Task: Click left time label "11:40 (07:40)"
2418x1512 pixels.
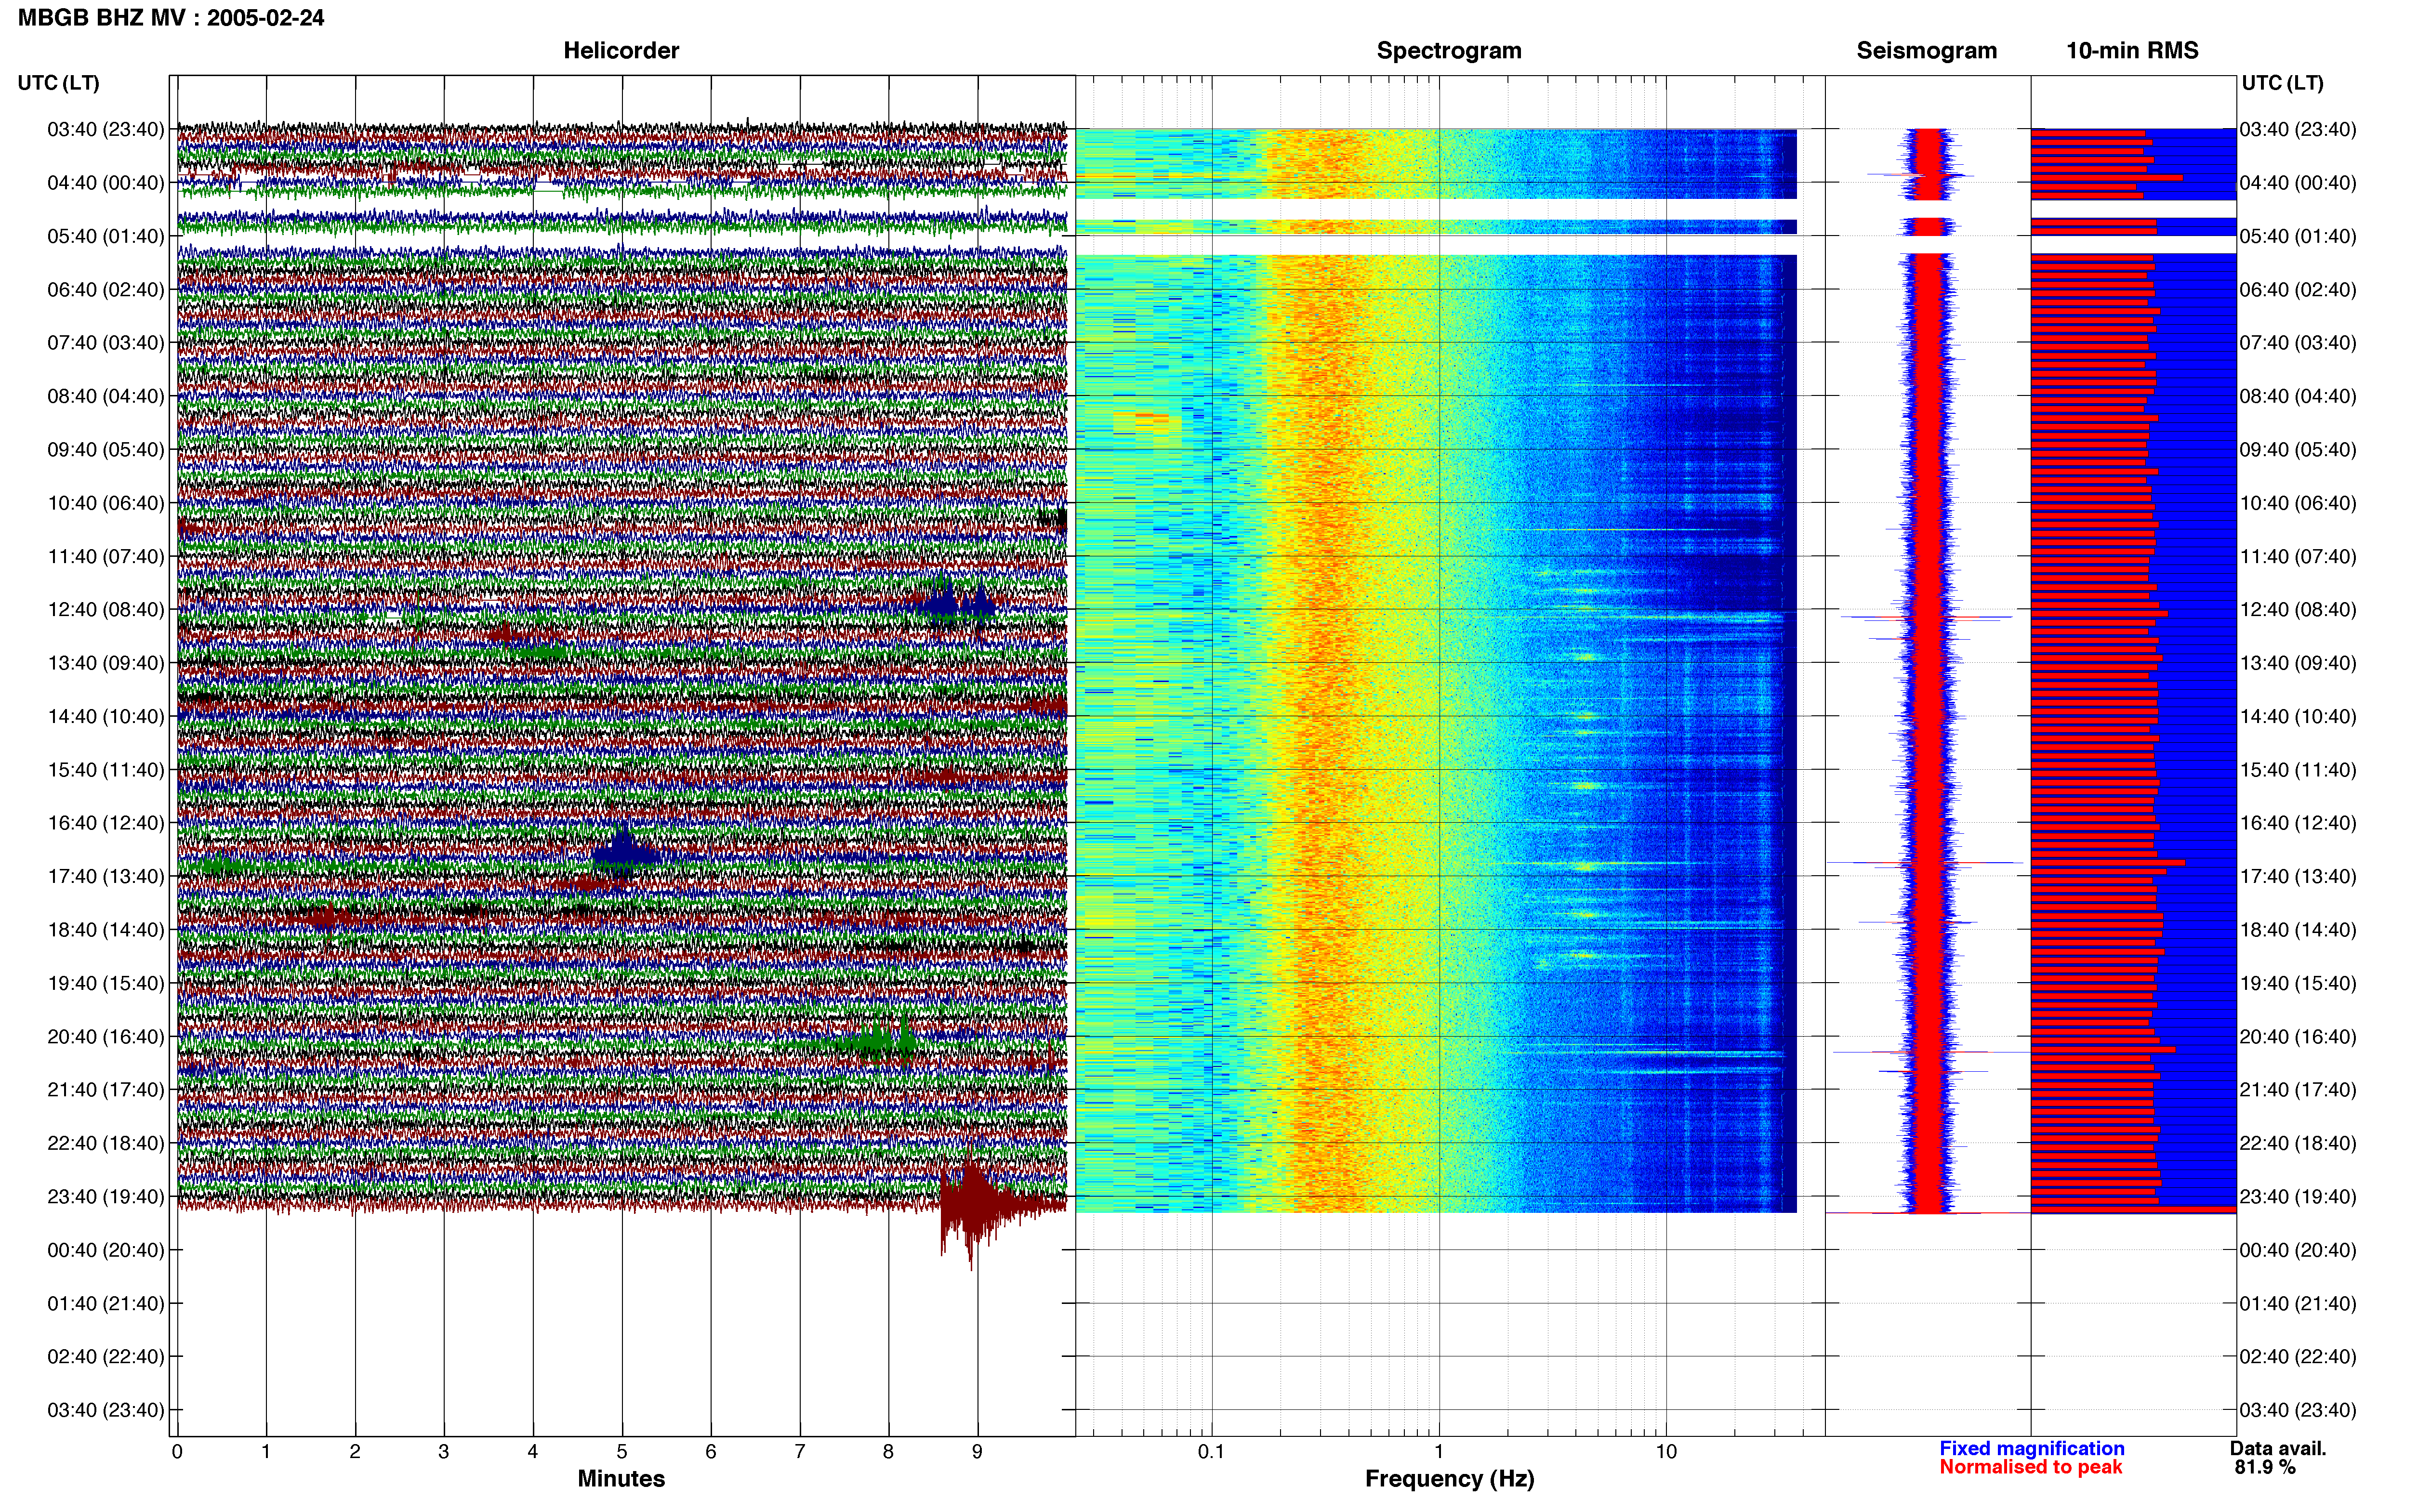Action: 106,556
